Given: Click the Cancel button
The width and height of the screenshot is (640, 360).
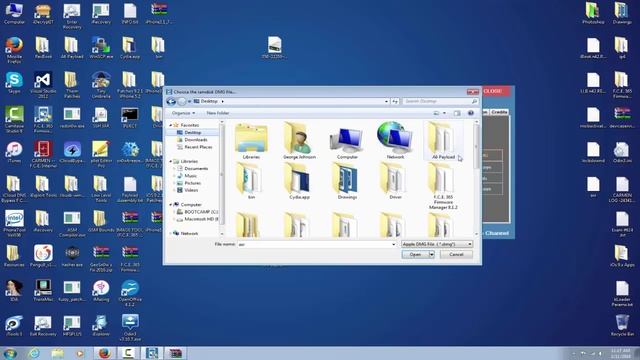Looking at the screenshot, I should coord(456,254).
